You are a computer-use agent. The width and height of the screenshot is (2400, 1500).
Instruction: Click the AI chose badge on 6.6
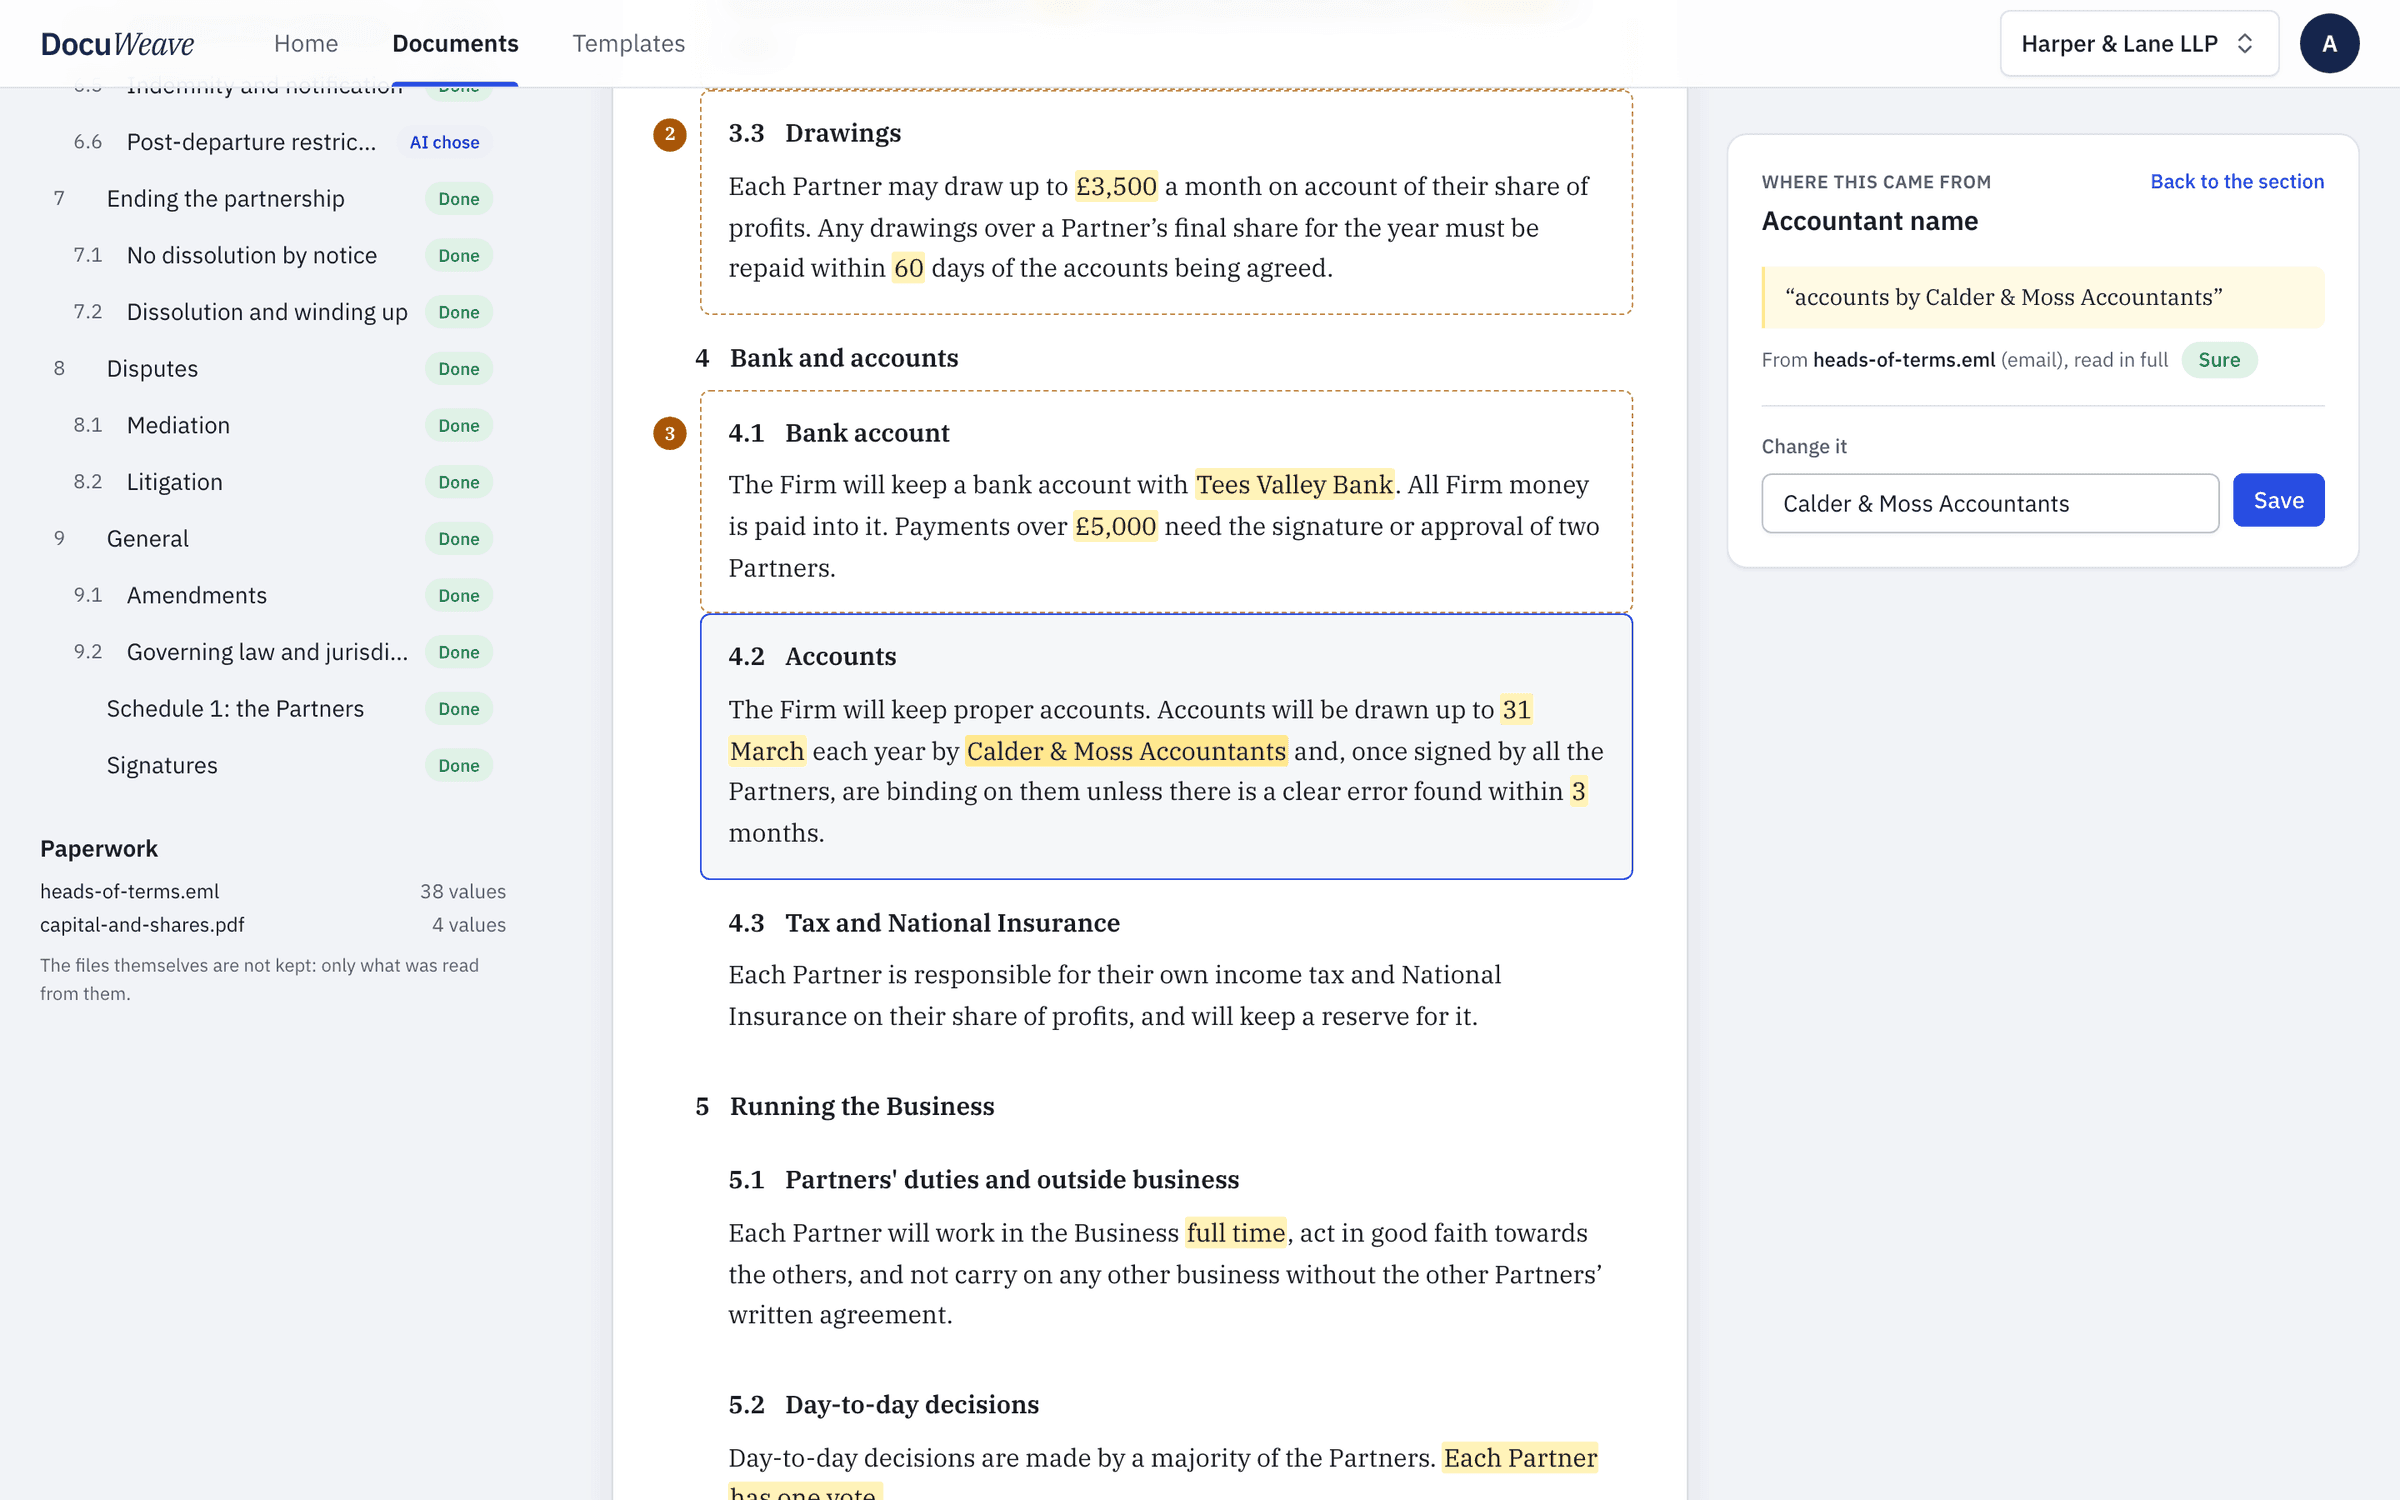[445, 142]
